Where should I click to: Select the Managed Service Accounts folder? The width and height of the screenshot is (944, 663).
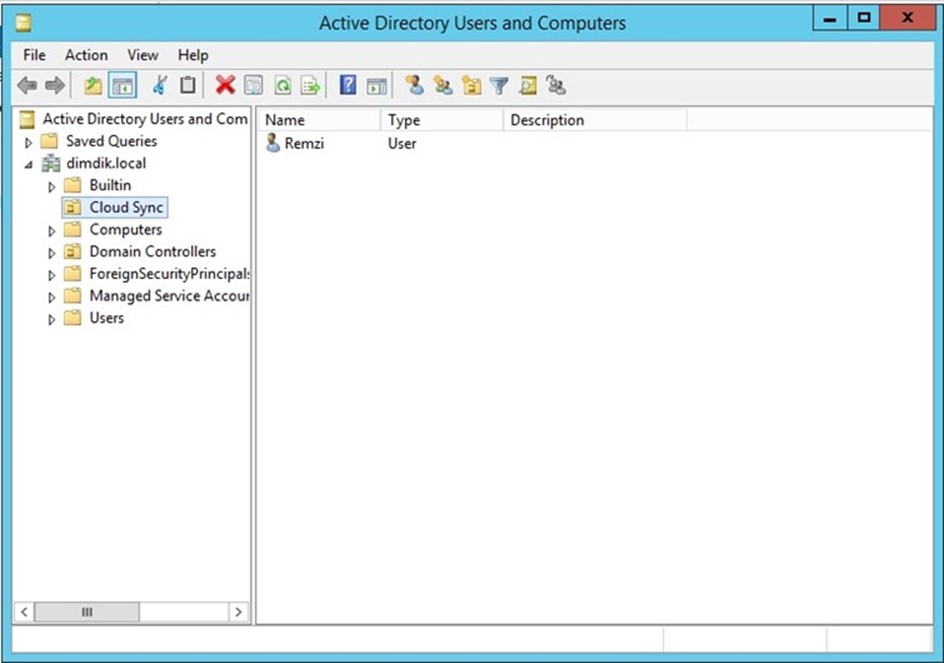click(169, 296)
